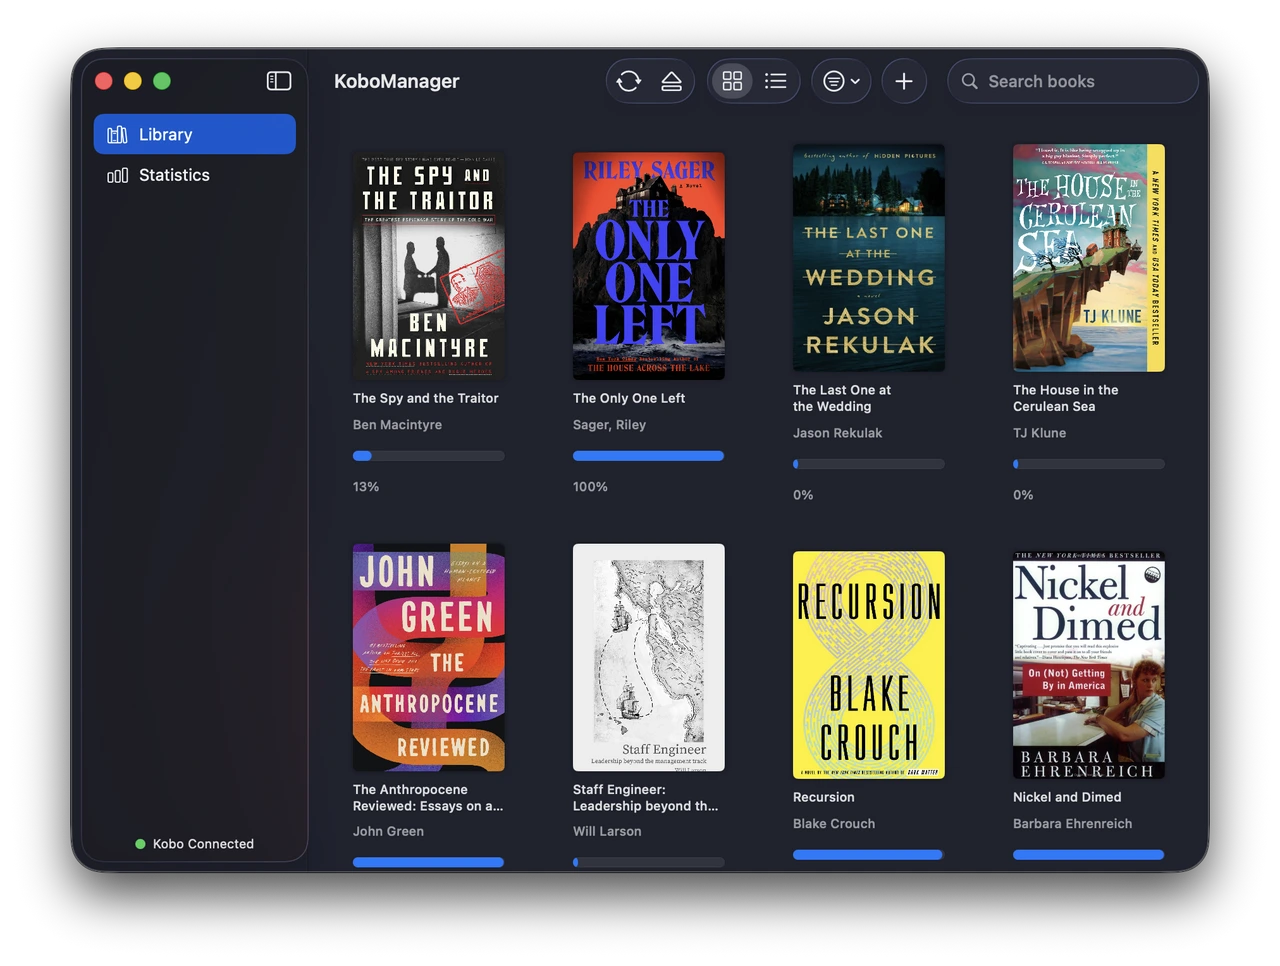This screenshot has width=1280, height=966.
Task: Focus the Search books field
Action: [1072, 81]
